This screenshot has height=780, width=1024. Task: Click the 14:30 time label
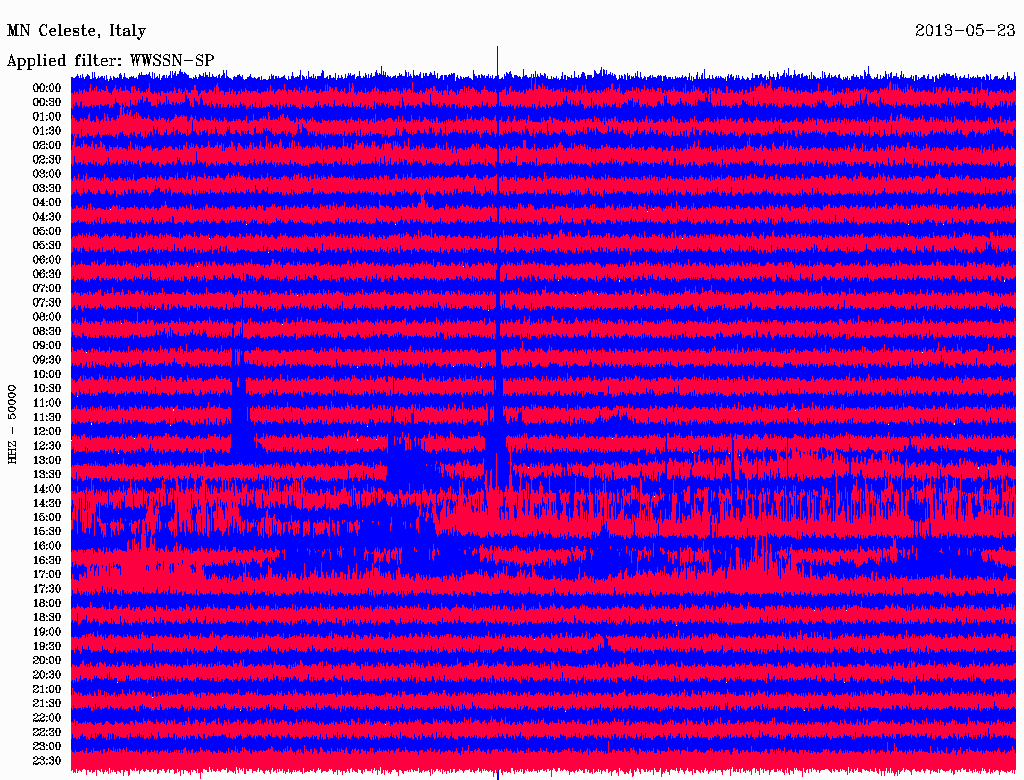[x=47, y=503]
